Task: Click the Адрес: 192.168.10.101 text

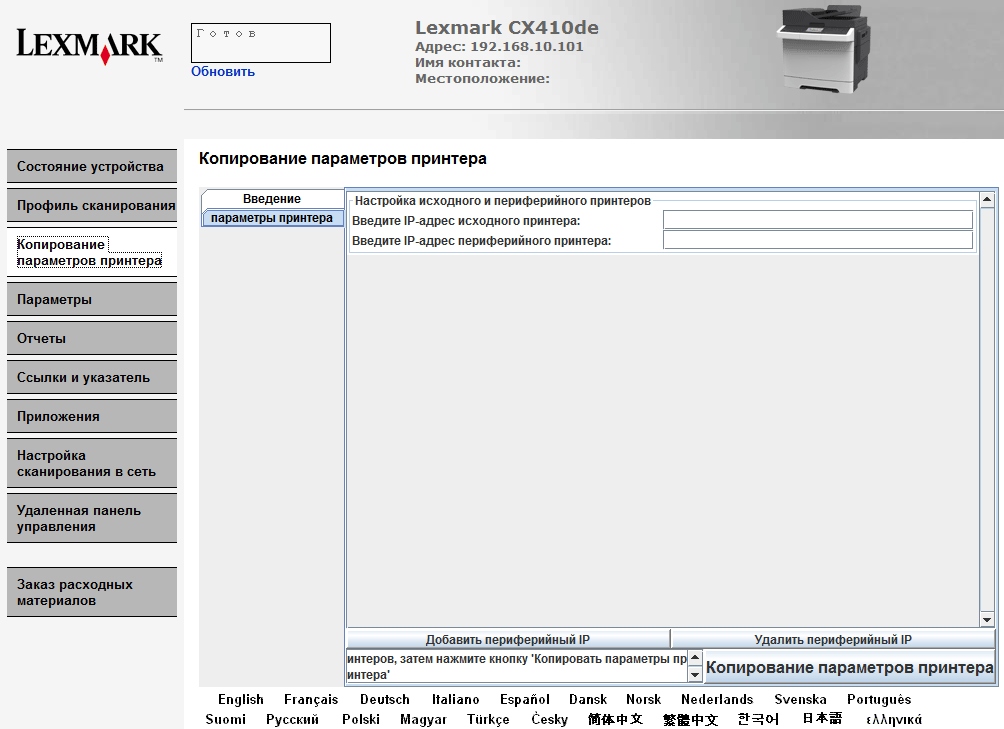Action: tap(499, 47)
